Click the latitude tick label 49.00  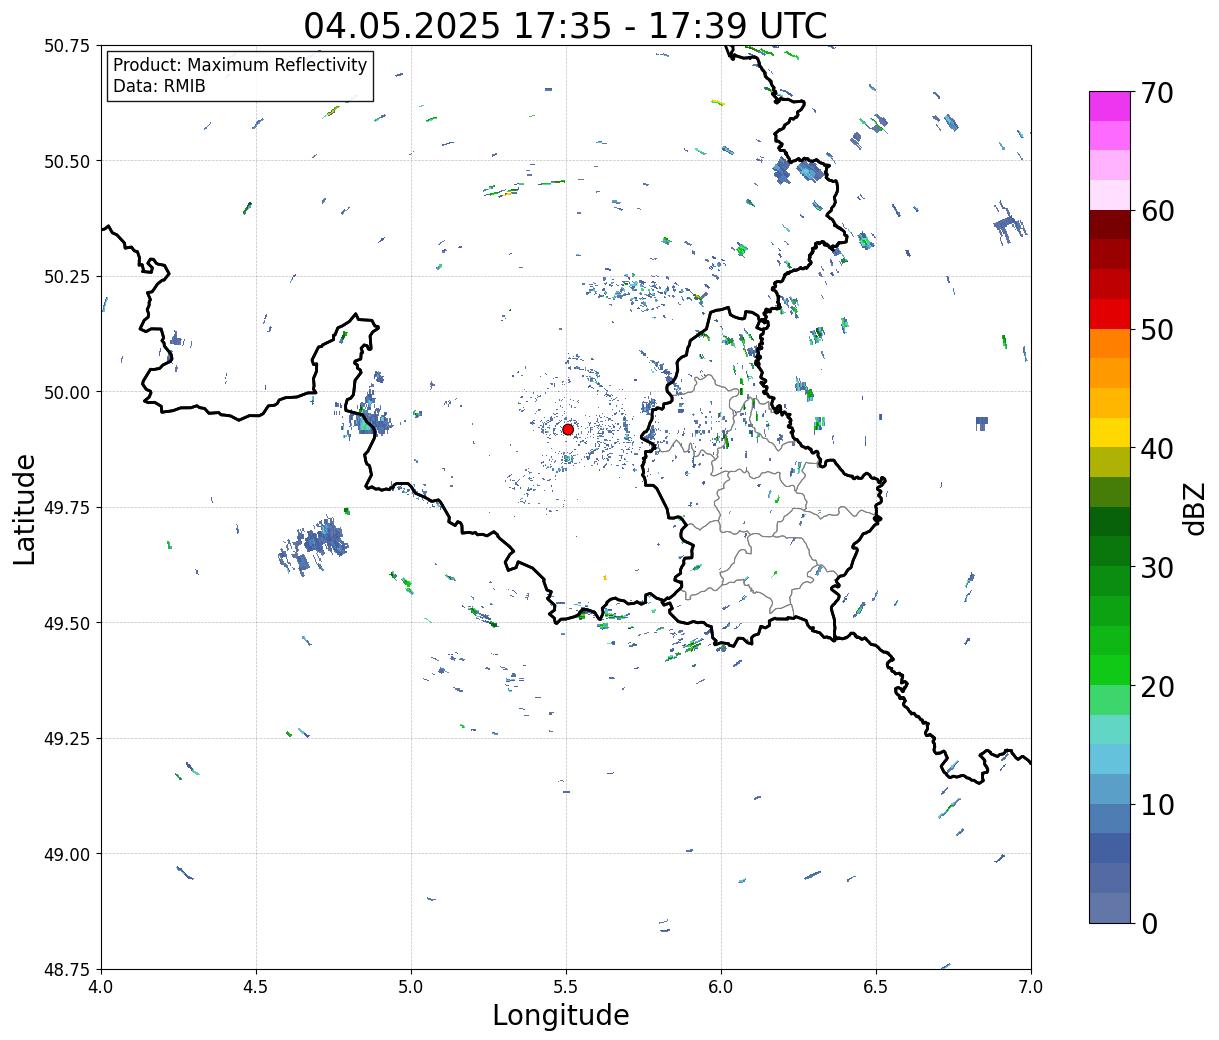tap(67, 854)
